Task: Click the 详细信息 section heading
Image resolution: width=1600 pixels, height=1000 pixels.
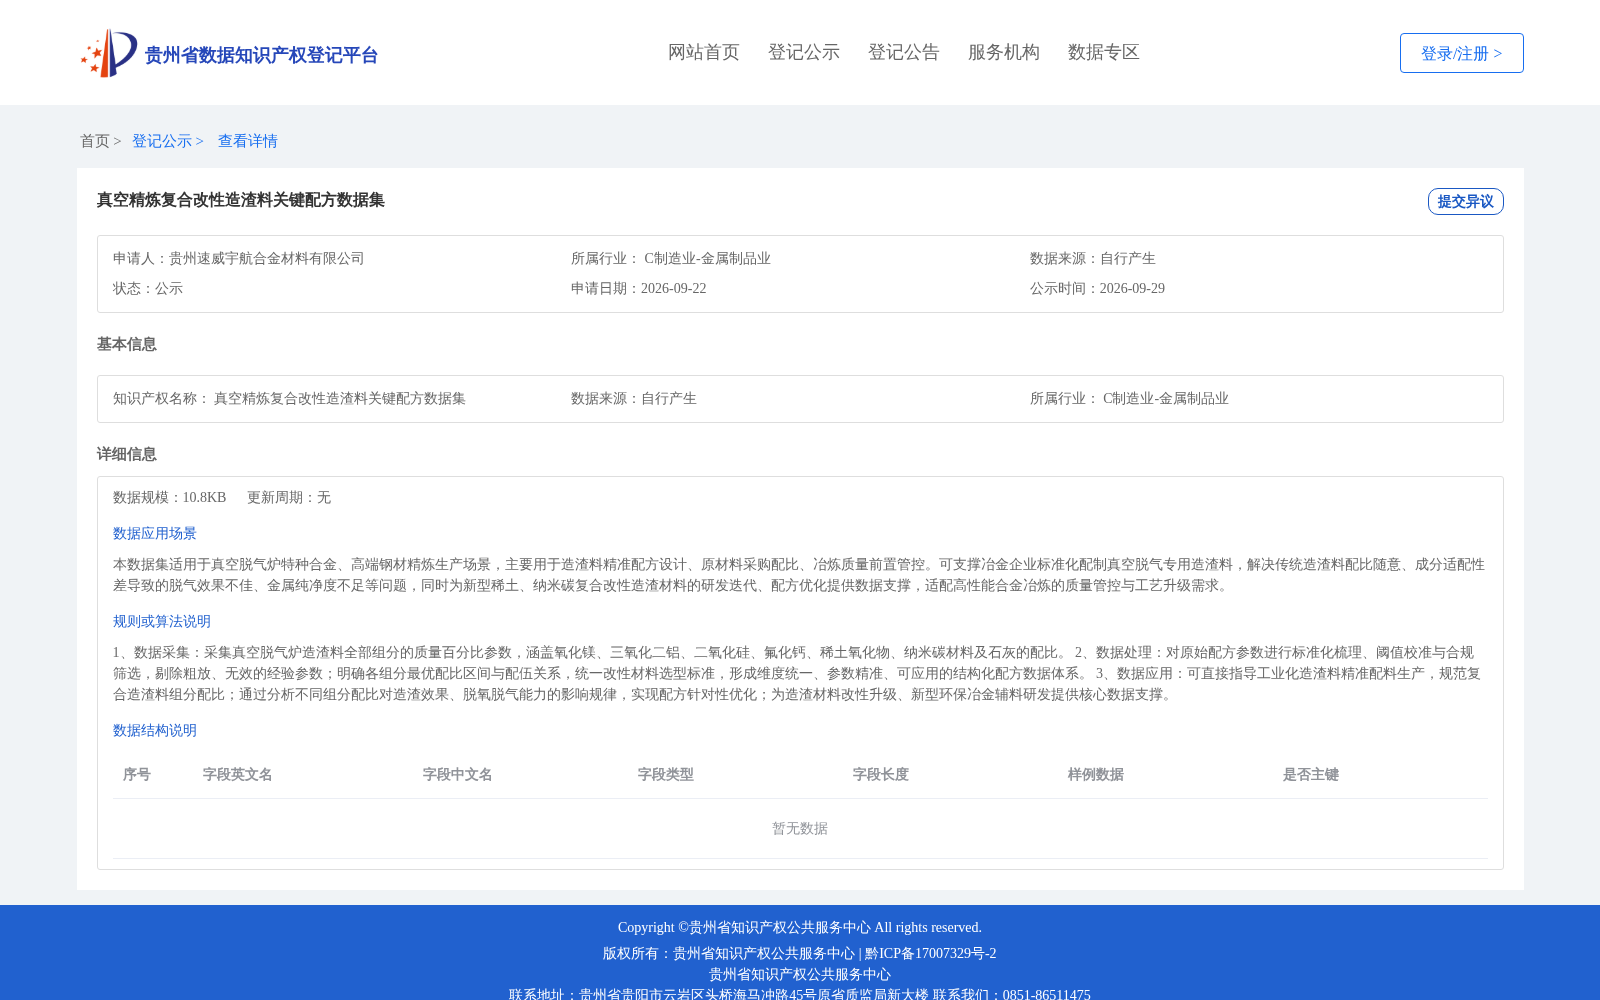Action: tap(127, 454)
